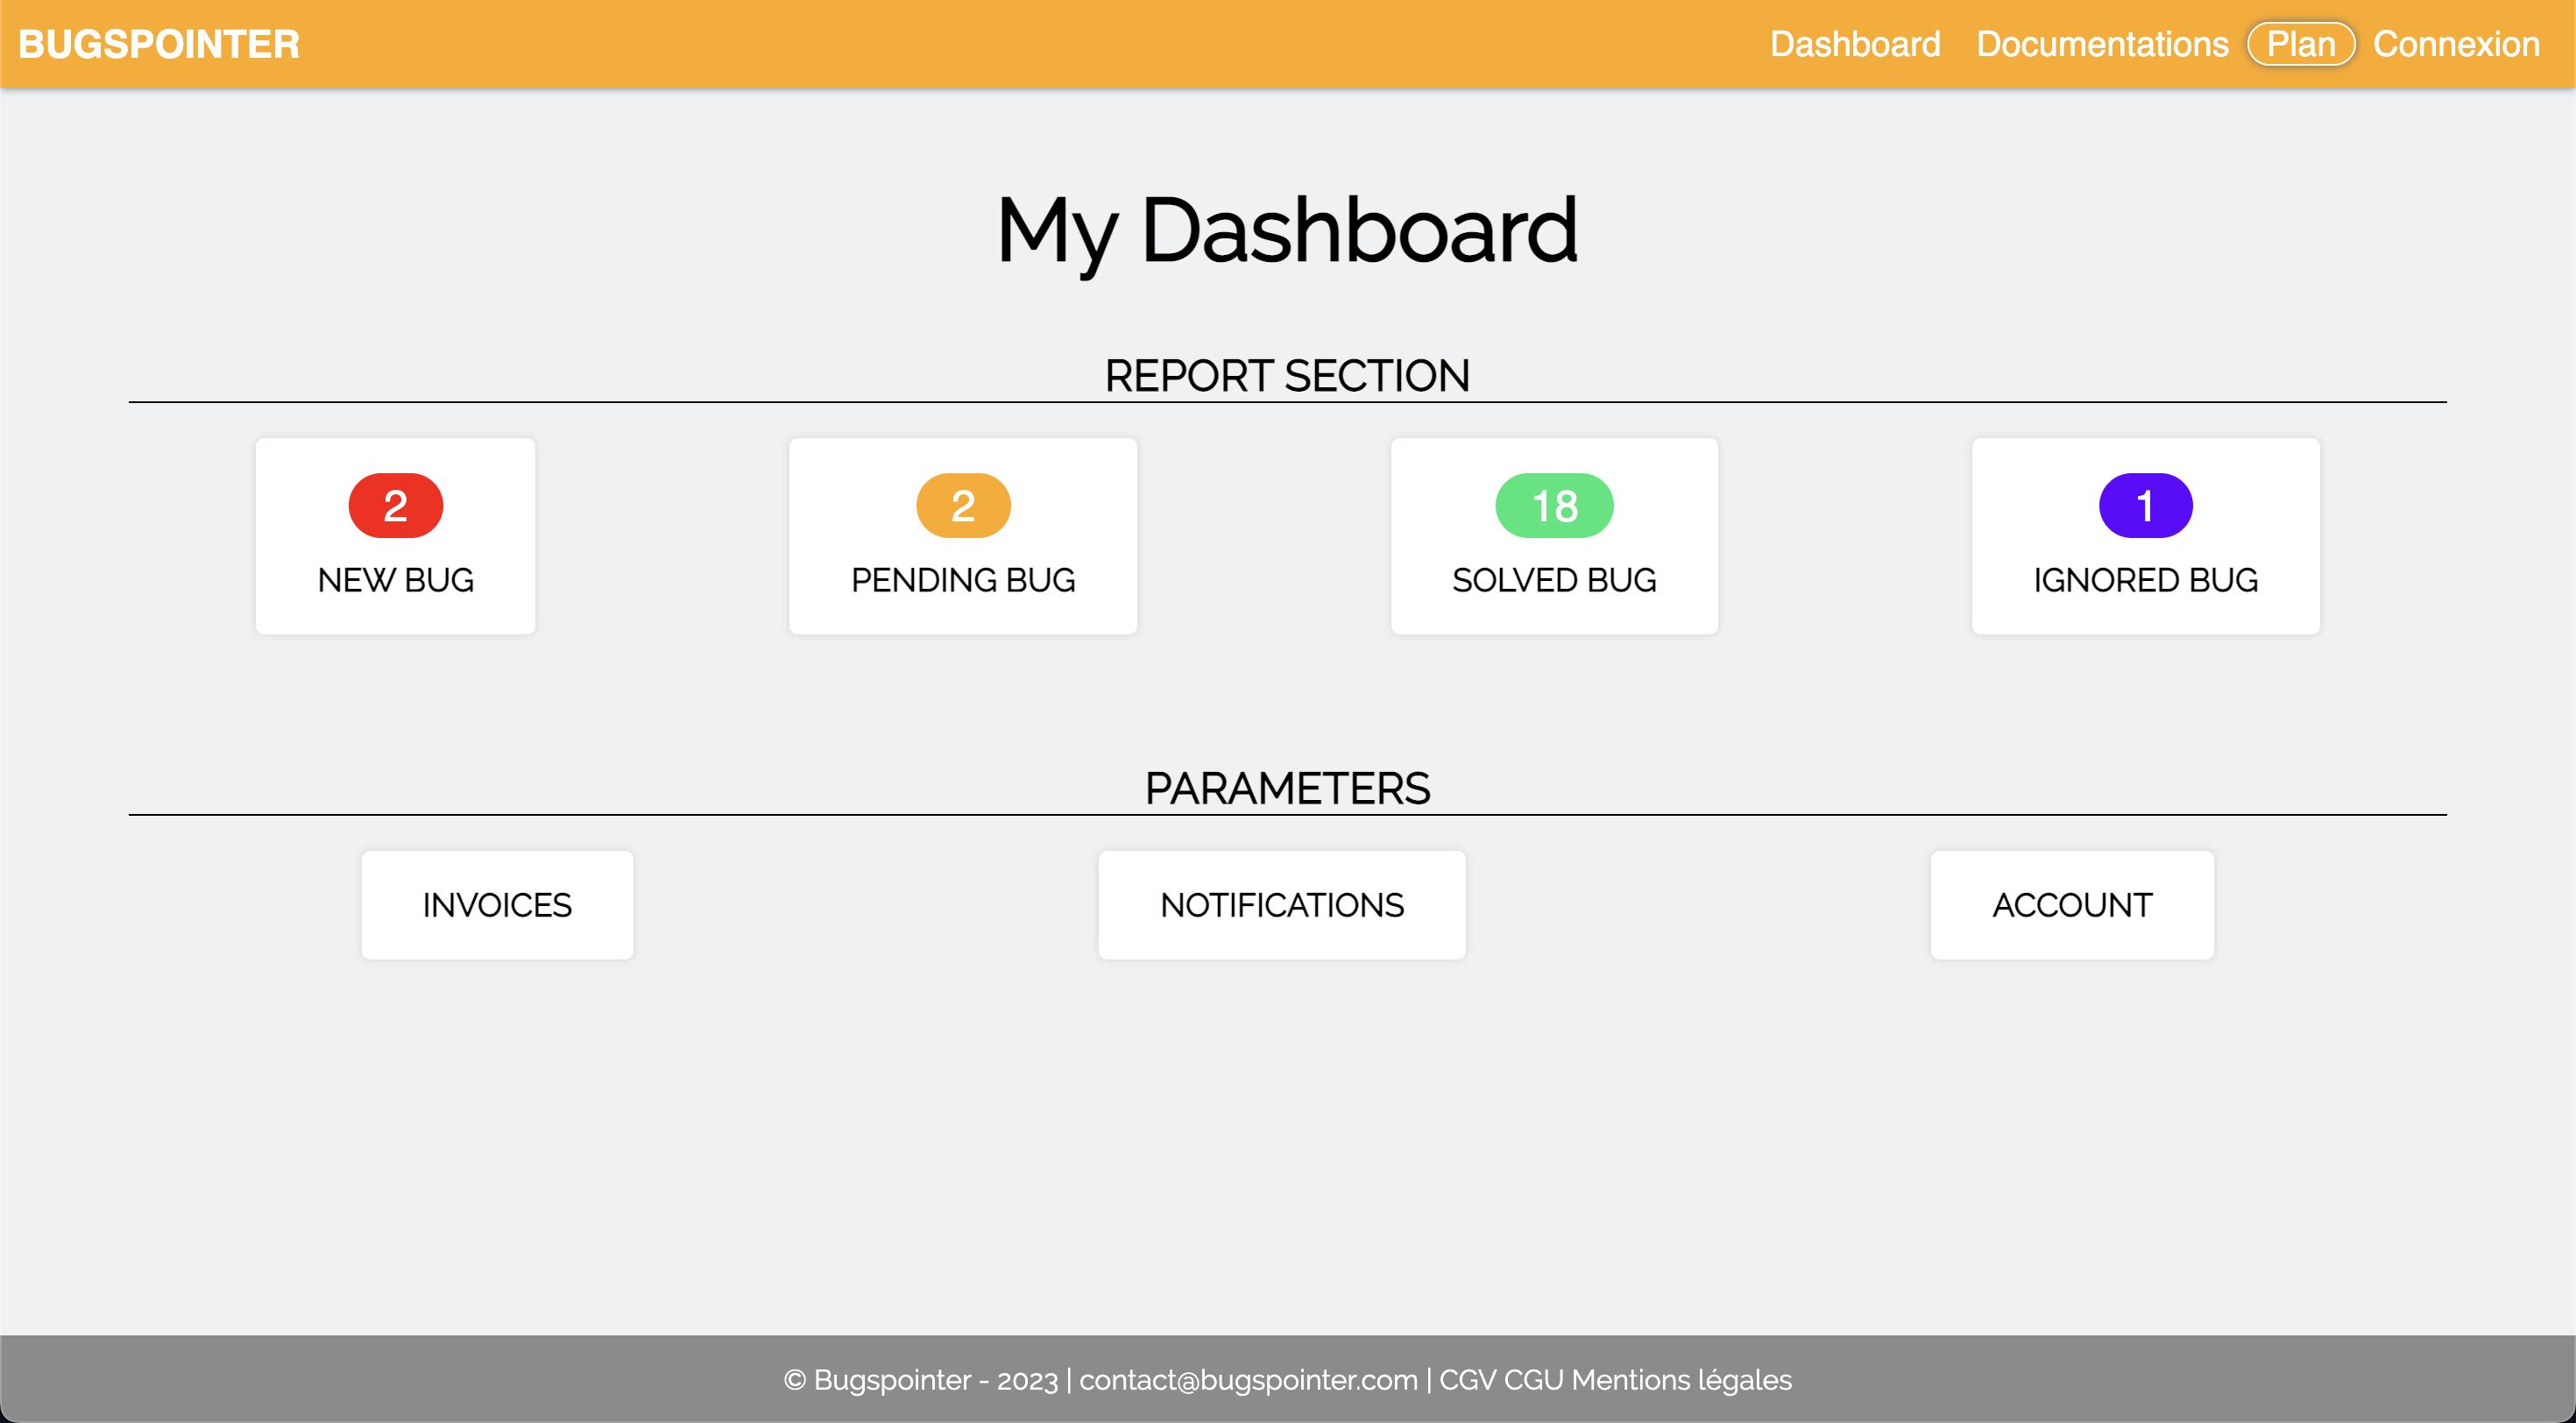Image resolution: width=2576 pixels, height=1423 pixels.
Task: Open the Mentions légales footer link
Action: click(x=1680, y=1380)
